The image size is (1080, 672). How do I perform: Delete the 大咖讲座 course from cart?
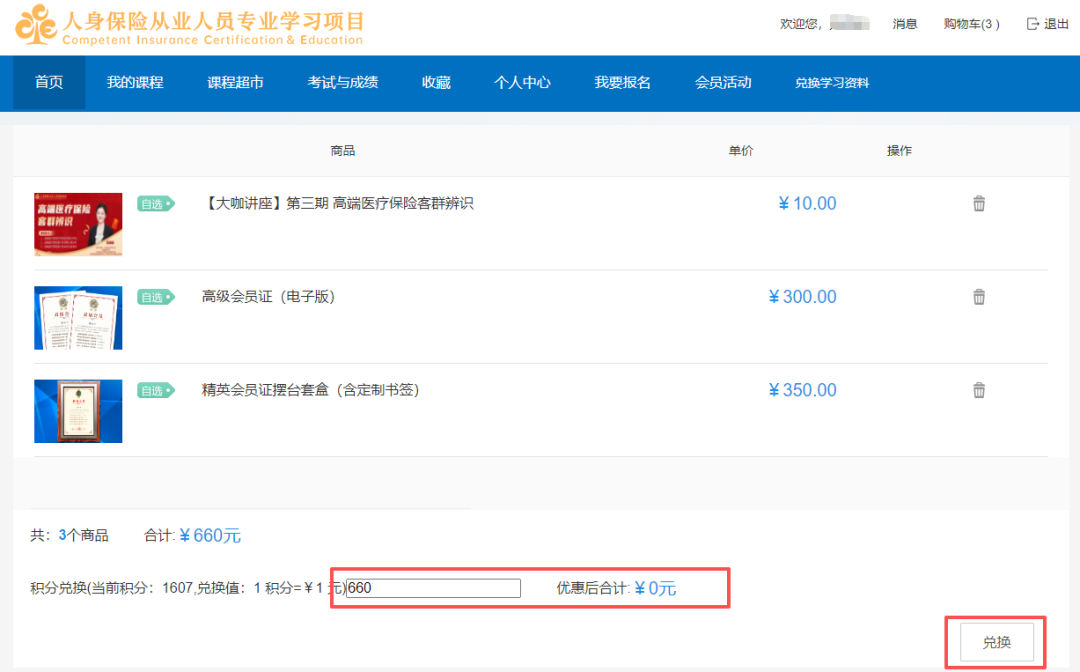(979, 204)
